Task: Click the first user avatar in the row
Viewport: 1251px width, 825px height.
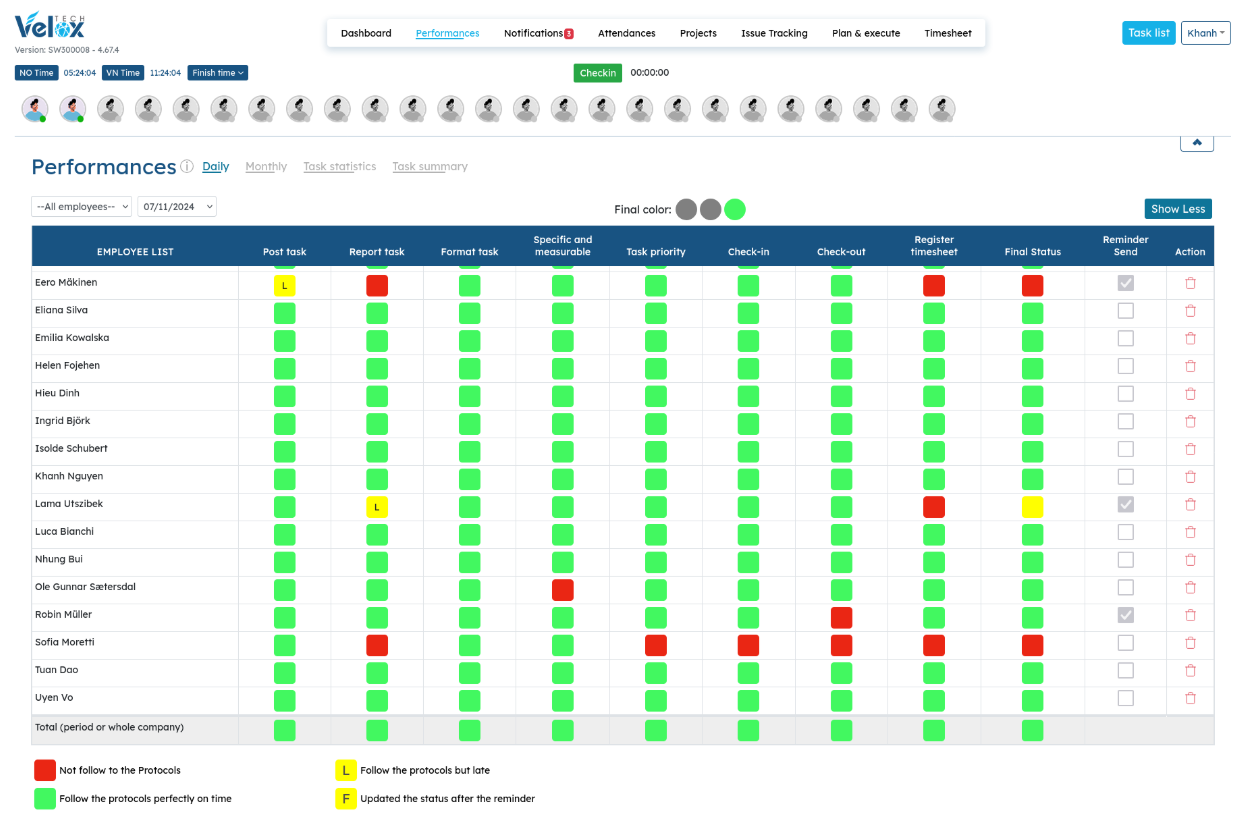Action: click(x=35, y=109)
